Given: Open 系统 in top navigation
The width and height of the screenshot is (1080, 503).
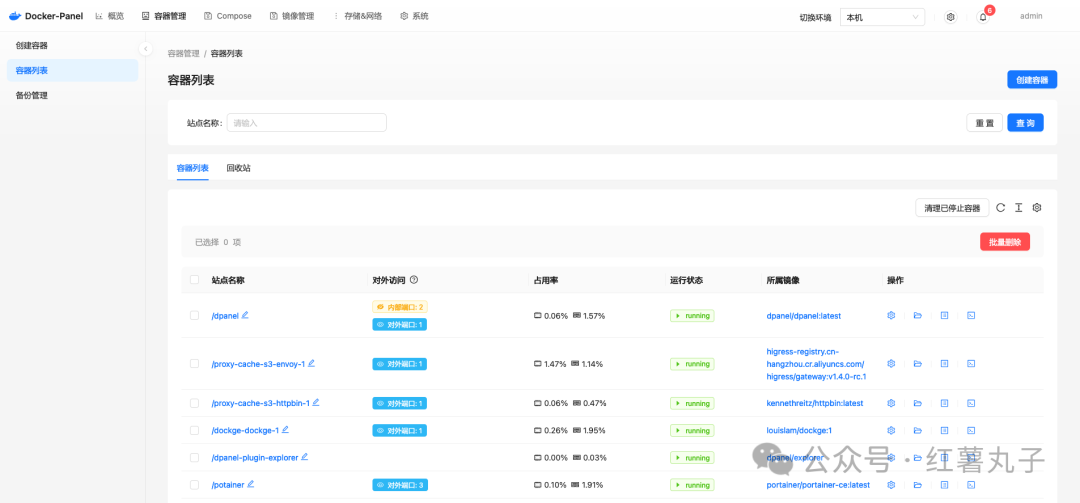Looking at the screenshot, I should (414, 16).
